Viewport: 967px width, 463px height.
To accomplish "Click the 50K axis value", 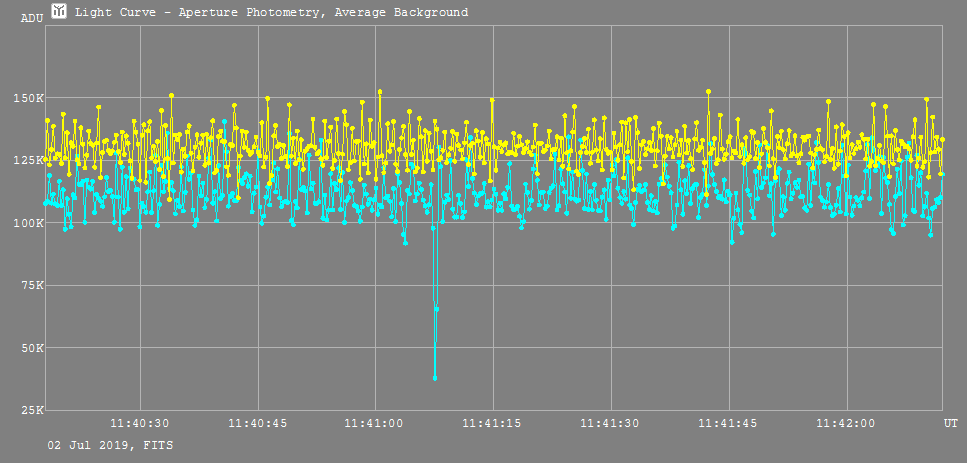I will 32,348.
